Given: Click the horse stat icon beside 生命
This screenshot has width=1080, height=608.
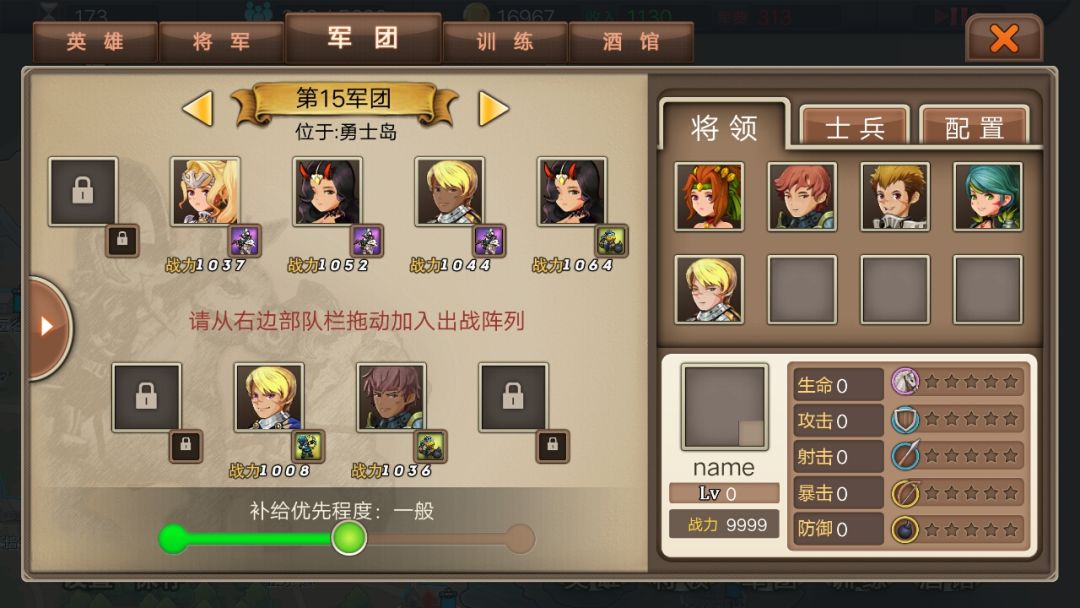Looking at the screenshot, I should [905, 381].
